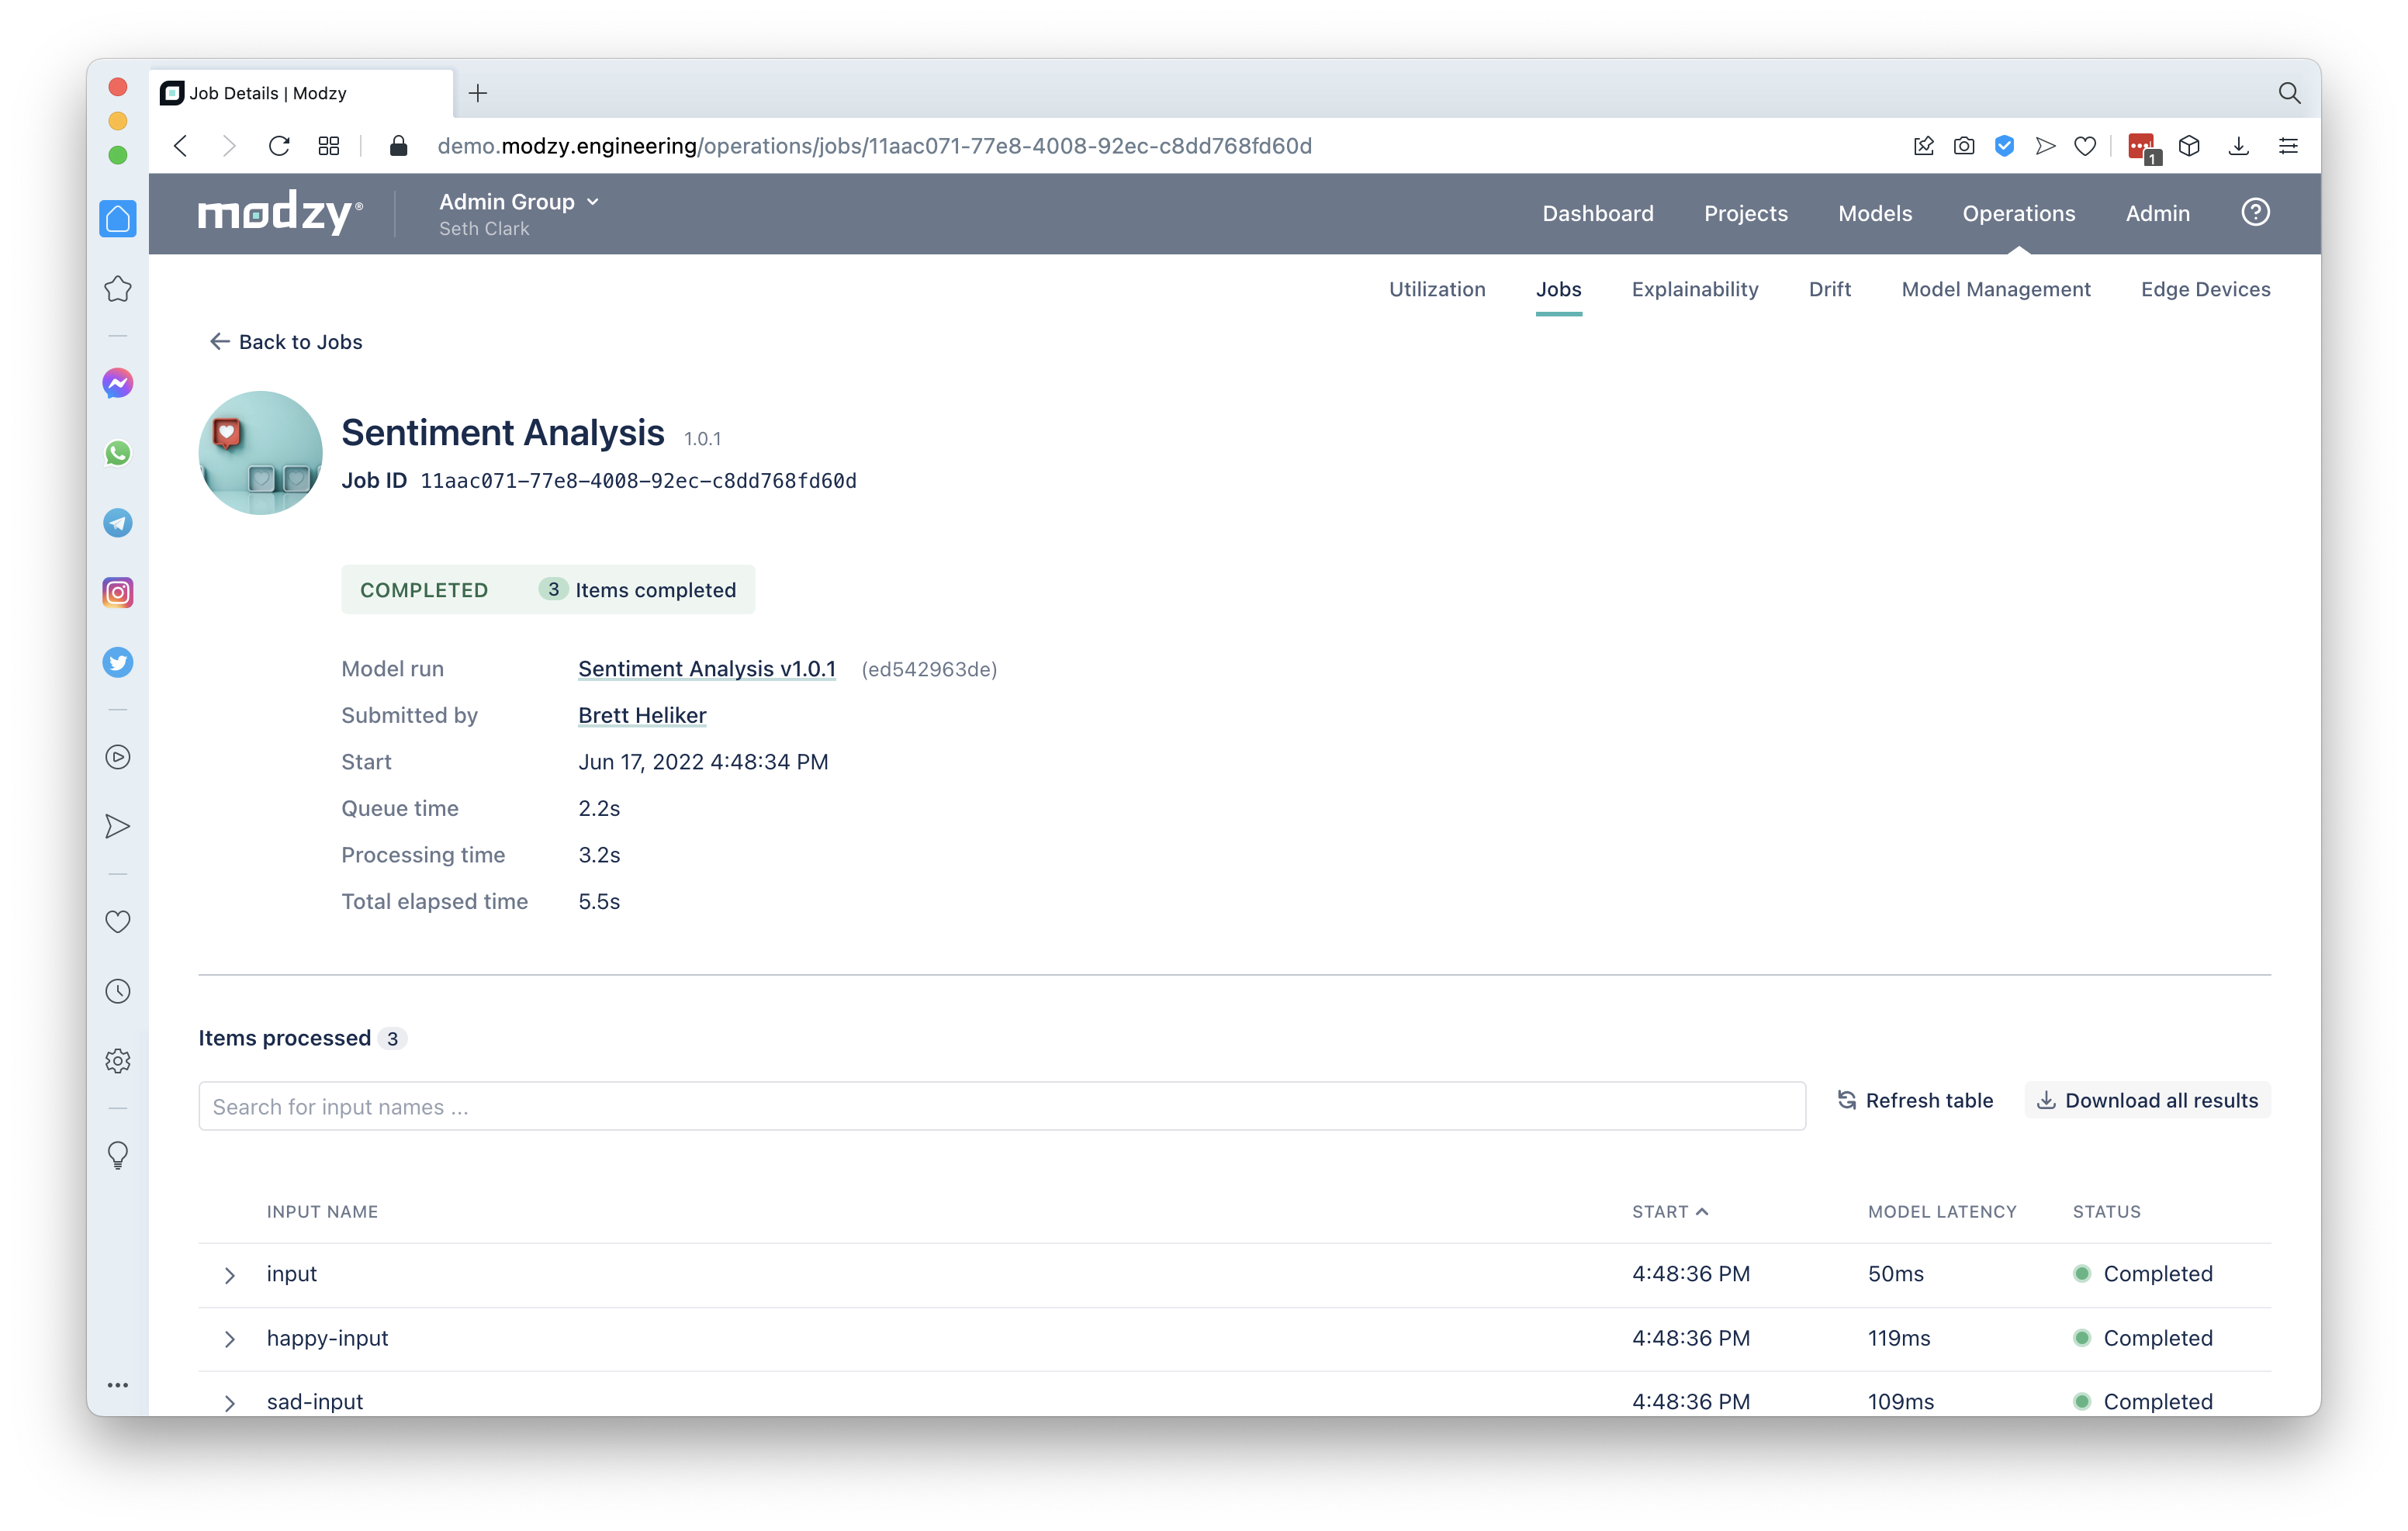Open Messenger in the browser sidebar
This screenshot has height=1531, width=2408.
pos(118,383)
